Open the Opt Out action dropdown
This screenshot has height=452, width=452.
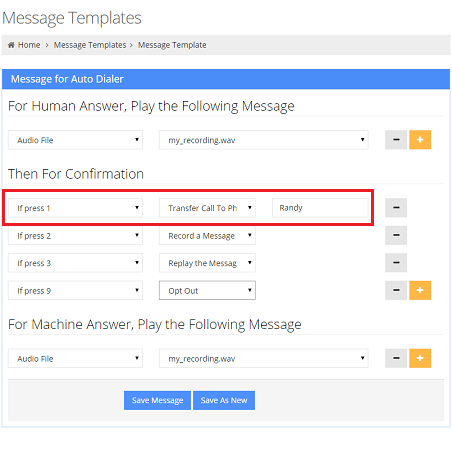[x=207, y=290]
